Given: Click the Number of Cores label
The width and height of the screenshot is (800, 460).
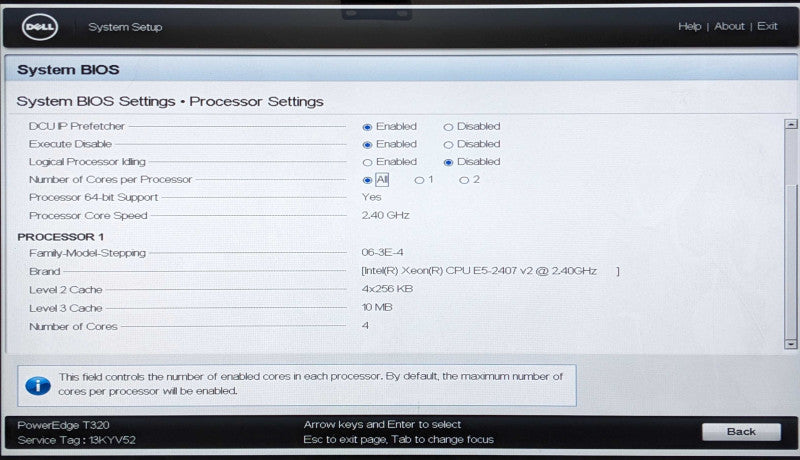Looking at the screenshot, I should [x=73, y=326].
